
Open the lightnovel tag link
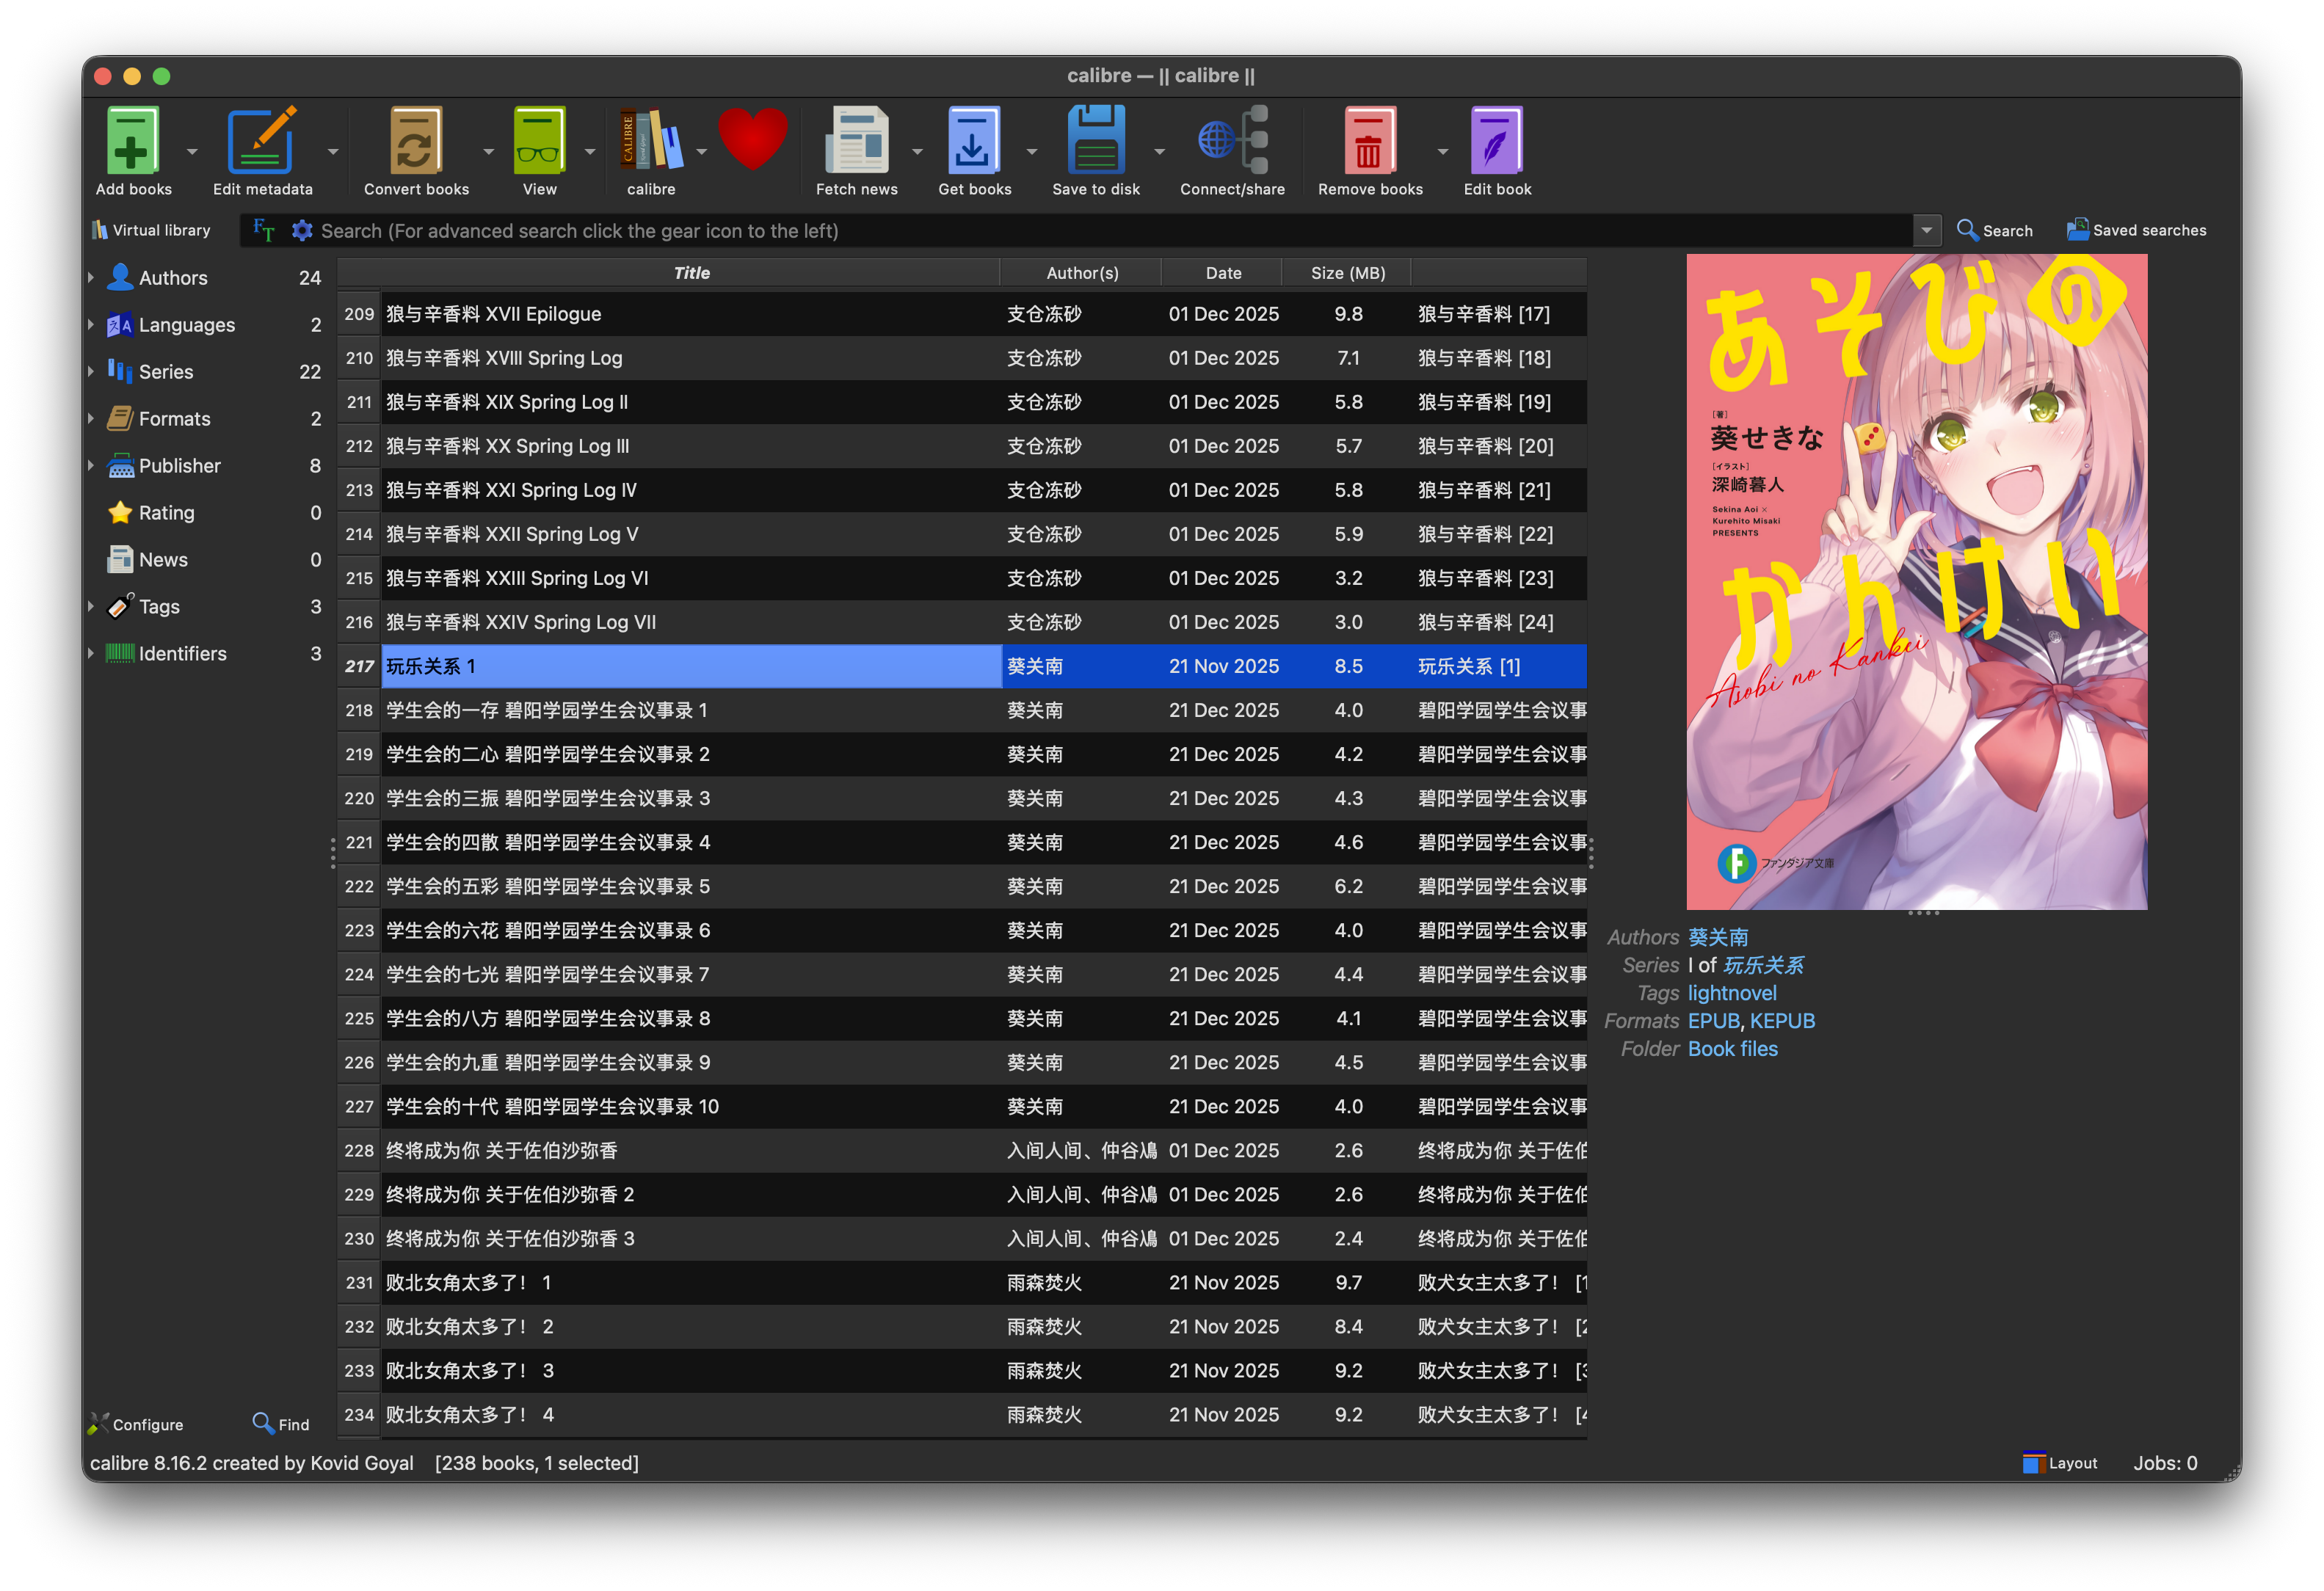click(1732, 993)
